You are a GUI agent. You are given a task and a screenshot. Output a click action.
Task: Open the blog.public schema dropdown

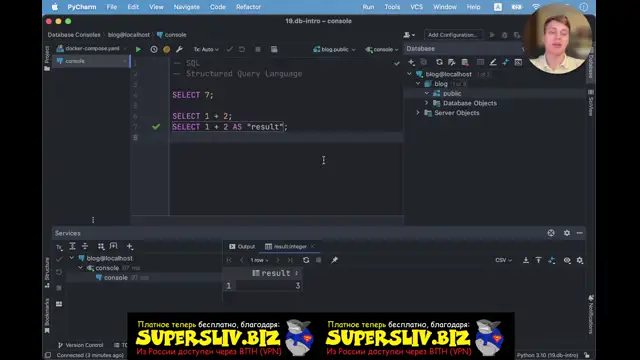click(334, 49)
